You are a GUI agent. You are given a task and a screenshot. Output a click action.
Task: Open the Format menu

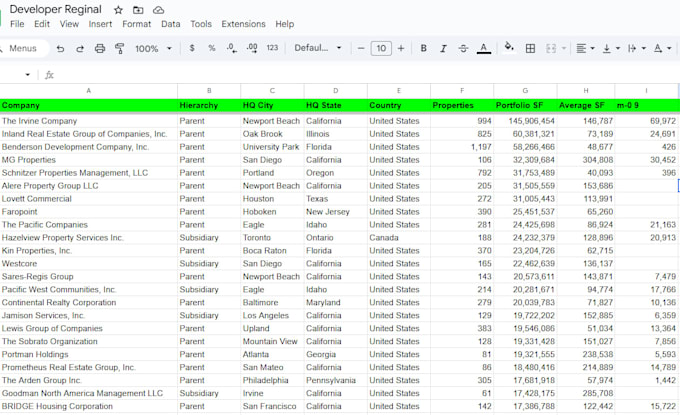(136, 24)
